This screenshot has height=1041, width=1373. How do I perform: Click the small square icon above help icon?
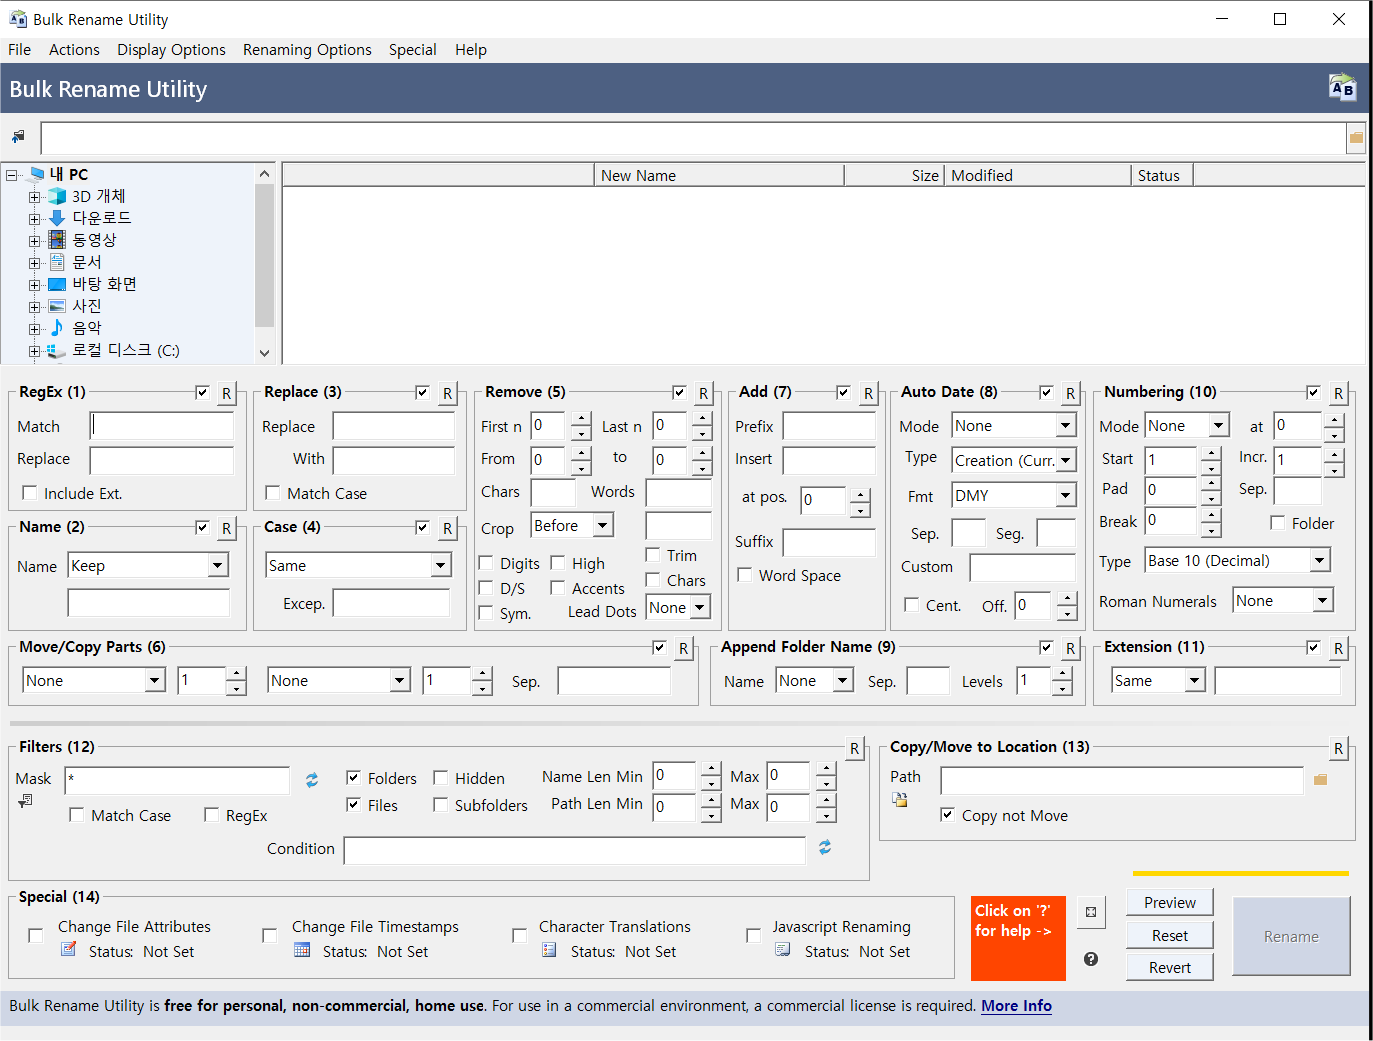pos(1091,912)
